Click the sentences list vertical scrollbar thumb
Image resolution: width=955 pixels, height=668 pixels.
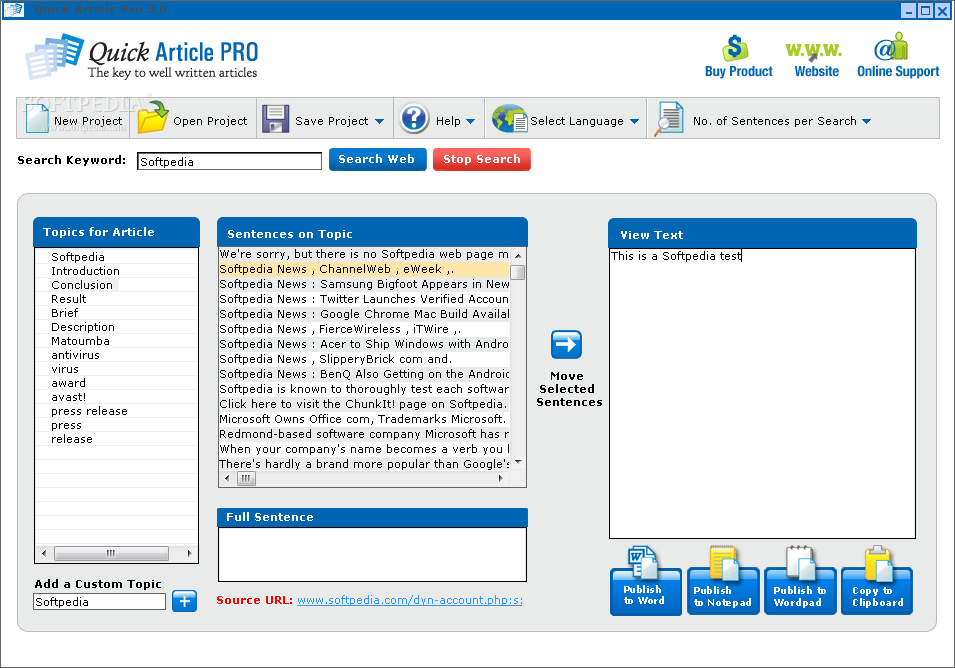tap(518, 272)
